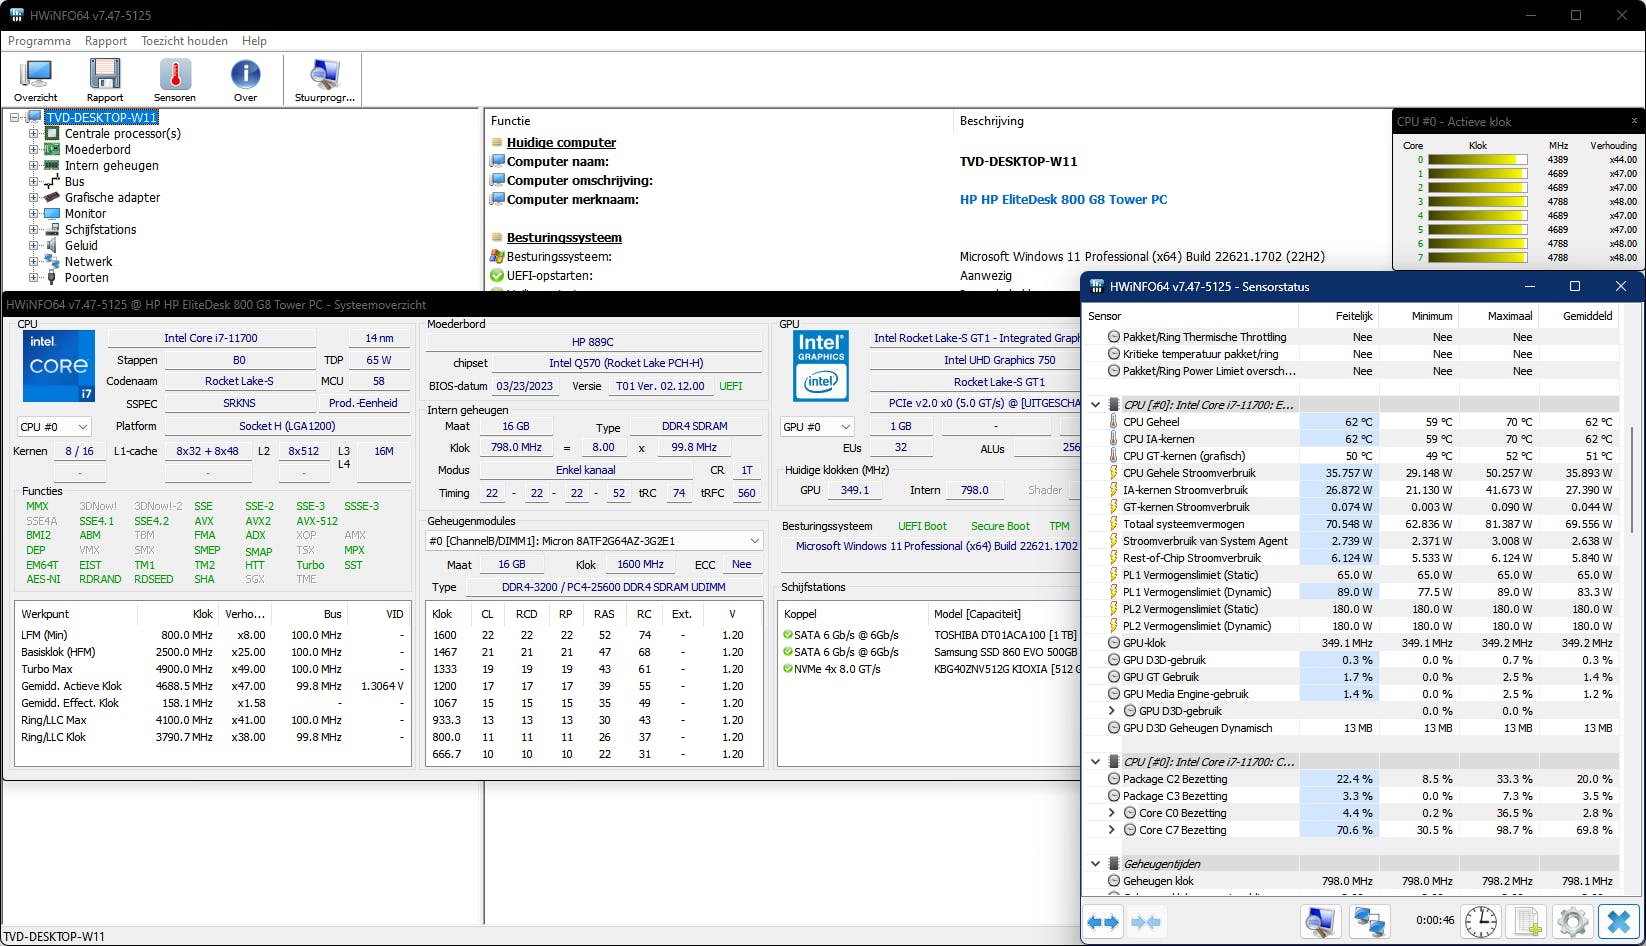Click the expand-columns double arrow icon
The image size is (1646, 946).
(x=1104, y=921)
